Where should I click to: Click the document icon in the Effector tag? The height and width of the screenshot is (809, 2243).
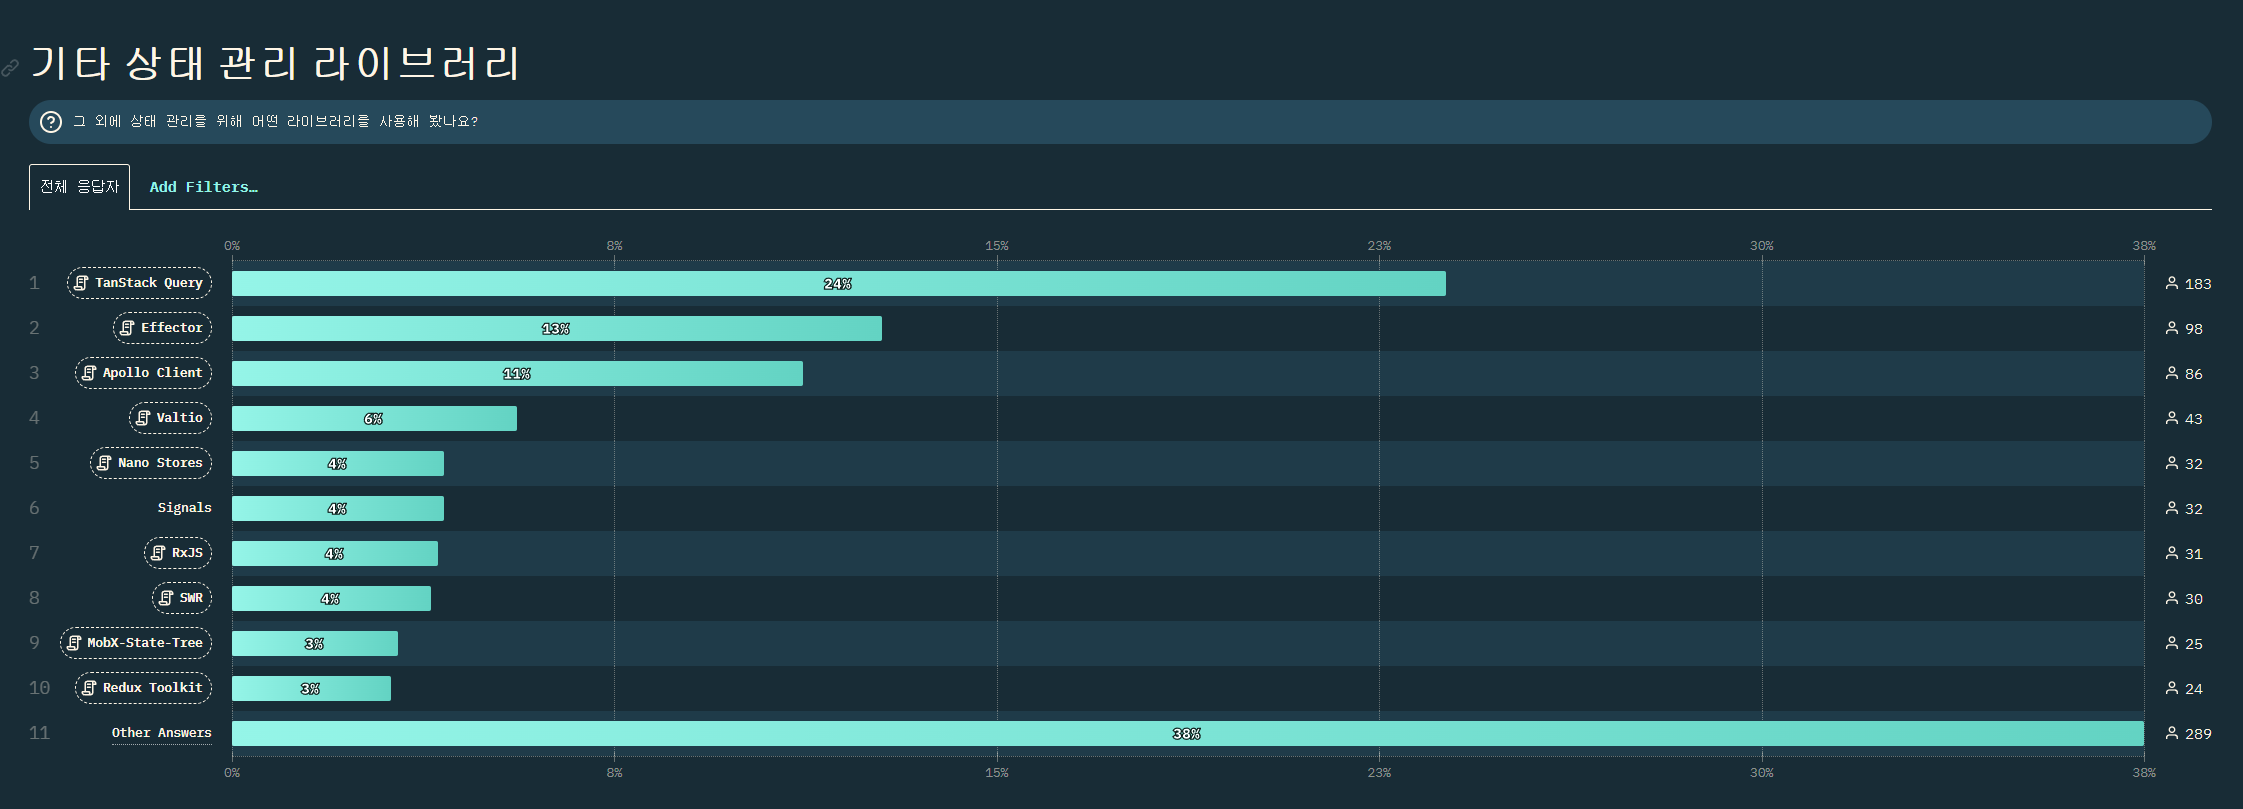click(127, 328)
